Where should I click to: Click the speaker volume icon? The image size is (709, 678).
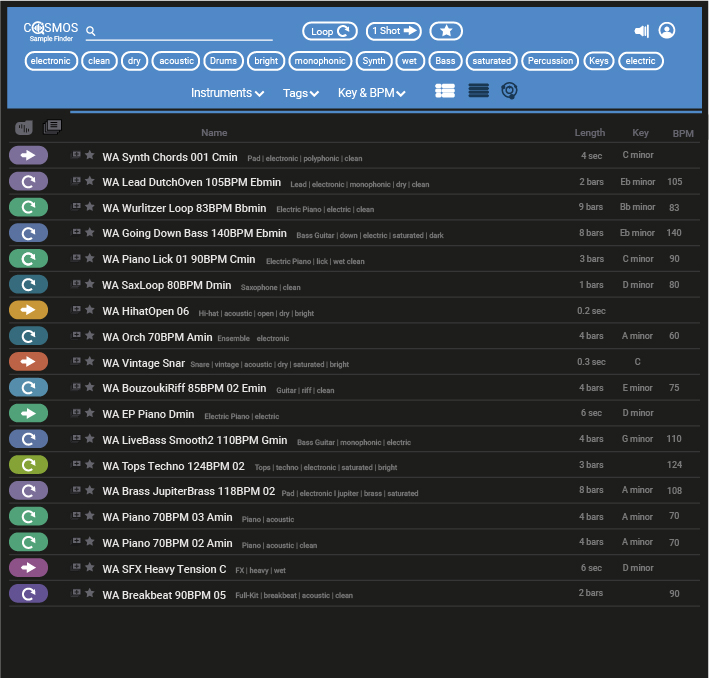(x=641, y=31)
